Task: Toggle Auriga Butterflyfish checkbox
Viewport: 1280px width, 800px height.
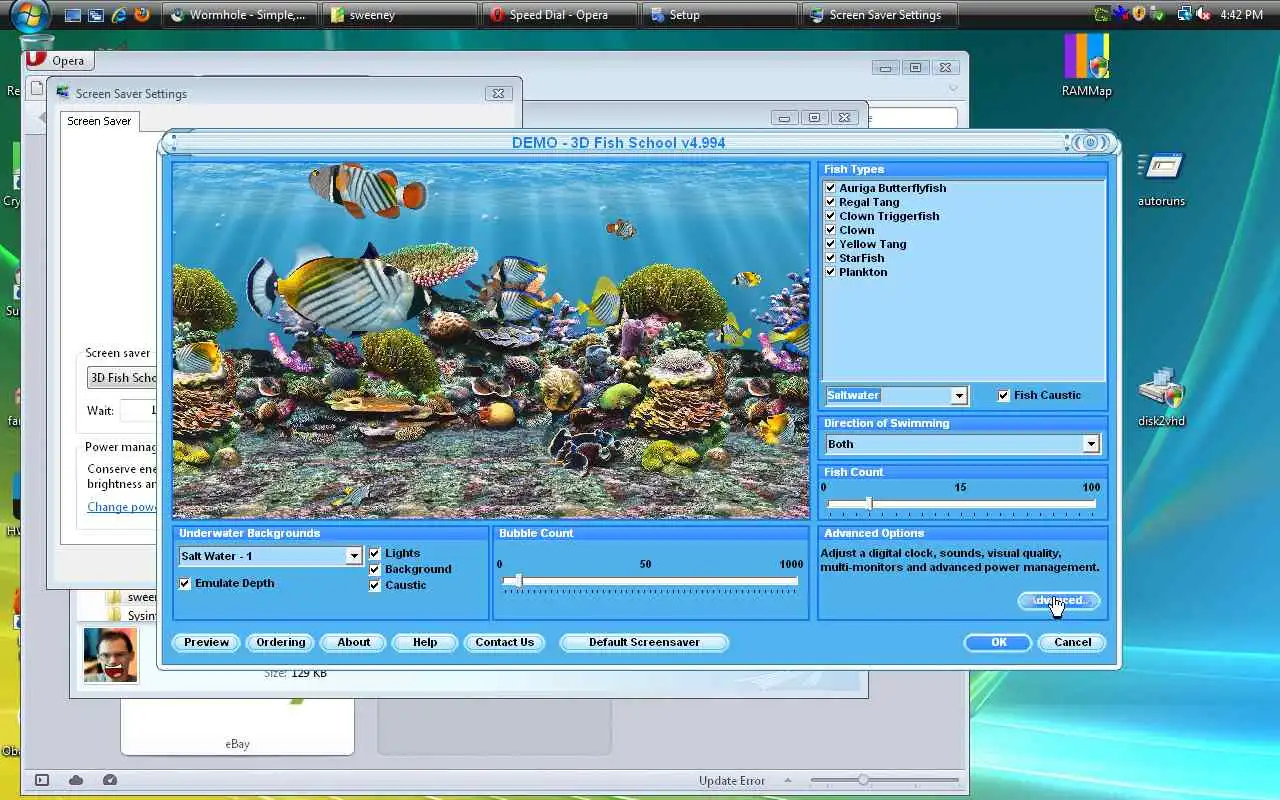Action: point(830,188)
